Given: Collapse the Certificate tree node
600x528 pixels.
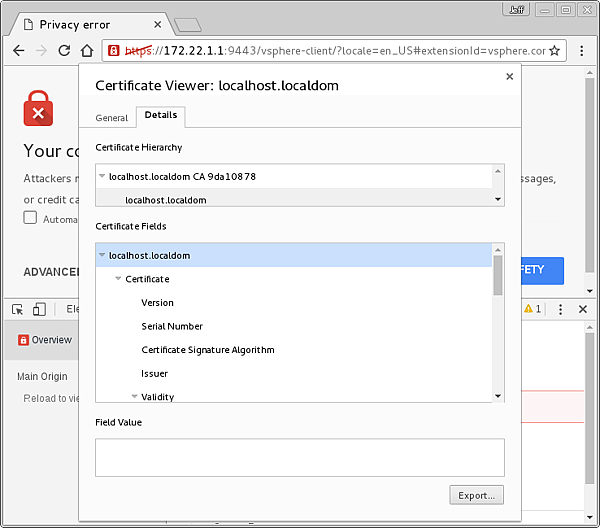Looking at the screenshot, I should pyautogui.click(x=118, y=279).
